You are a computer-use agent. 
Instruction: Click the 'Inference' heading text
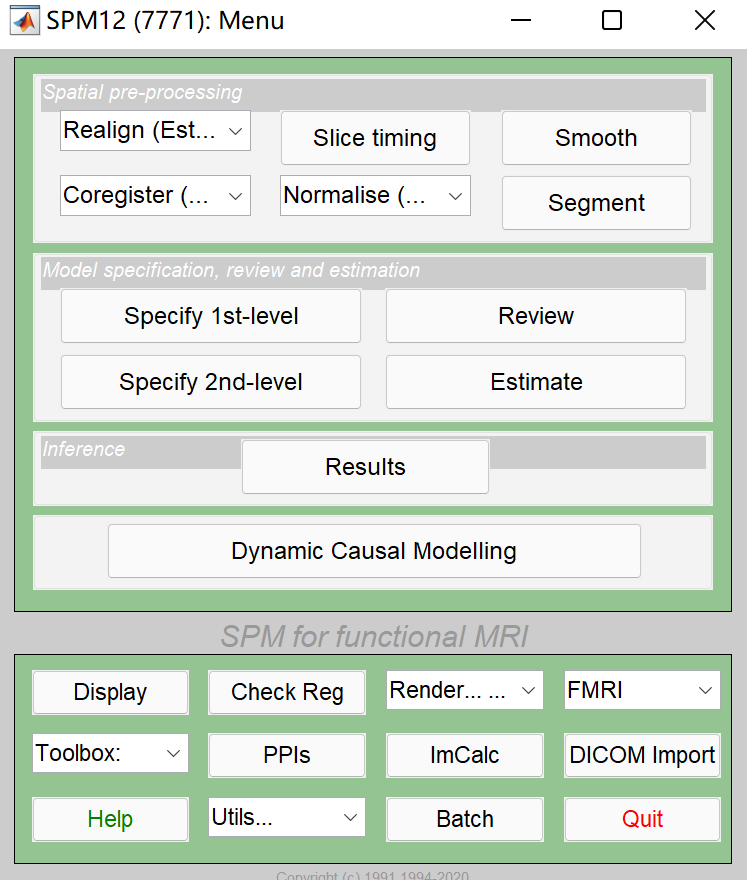tap(84, 449)
